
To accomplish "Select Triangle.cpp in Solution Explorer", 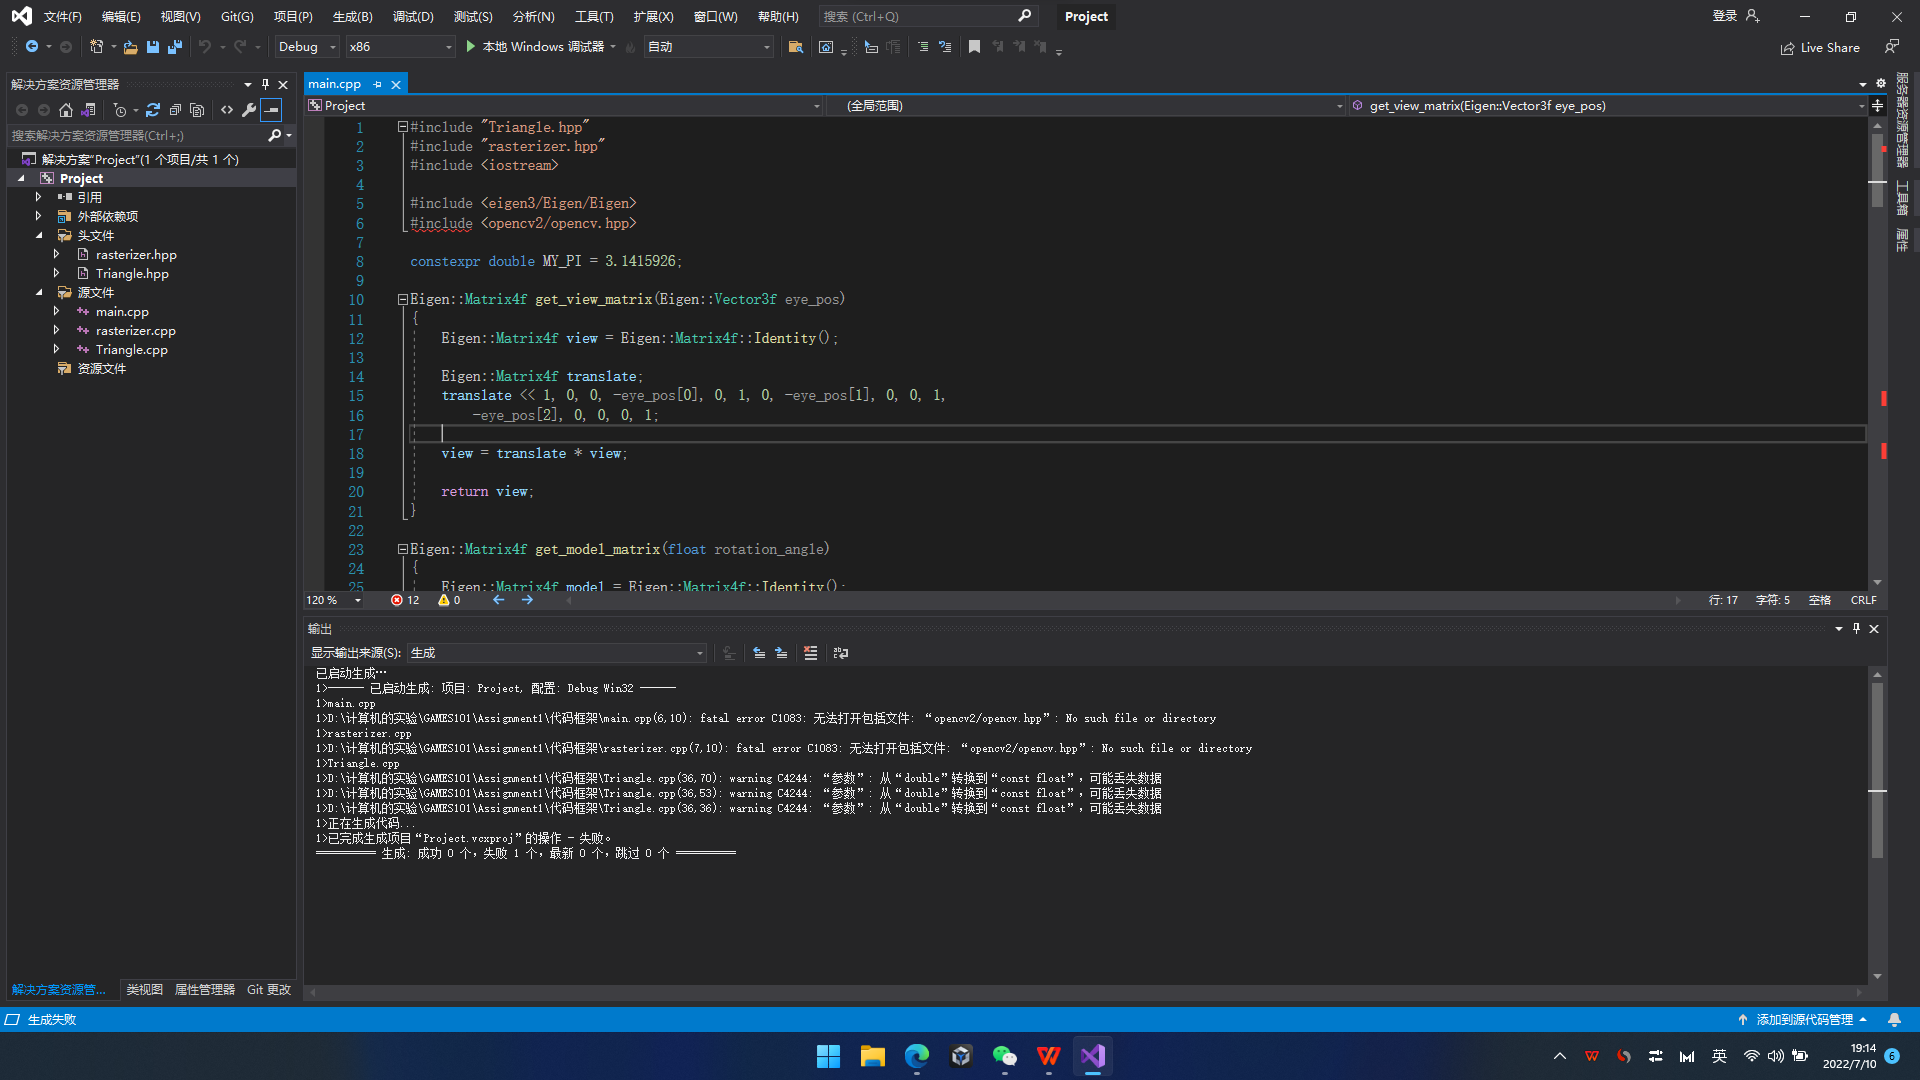I will click(x=131, y=349).
